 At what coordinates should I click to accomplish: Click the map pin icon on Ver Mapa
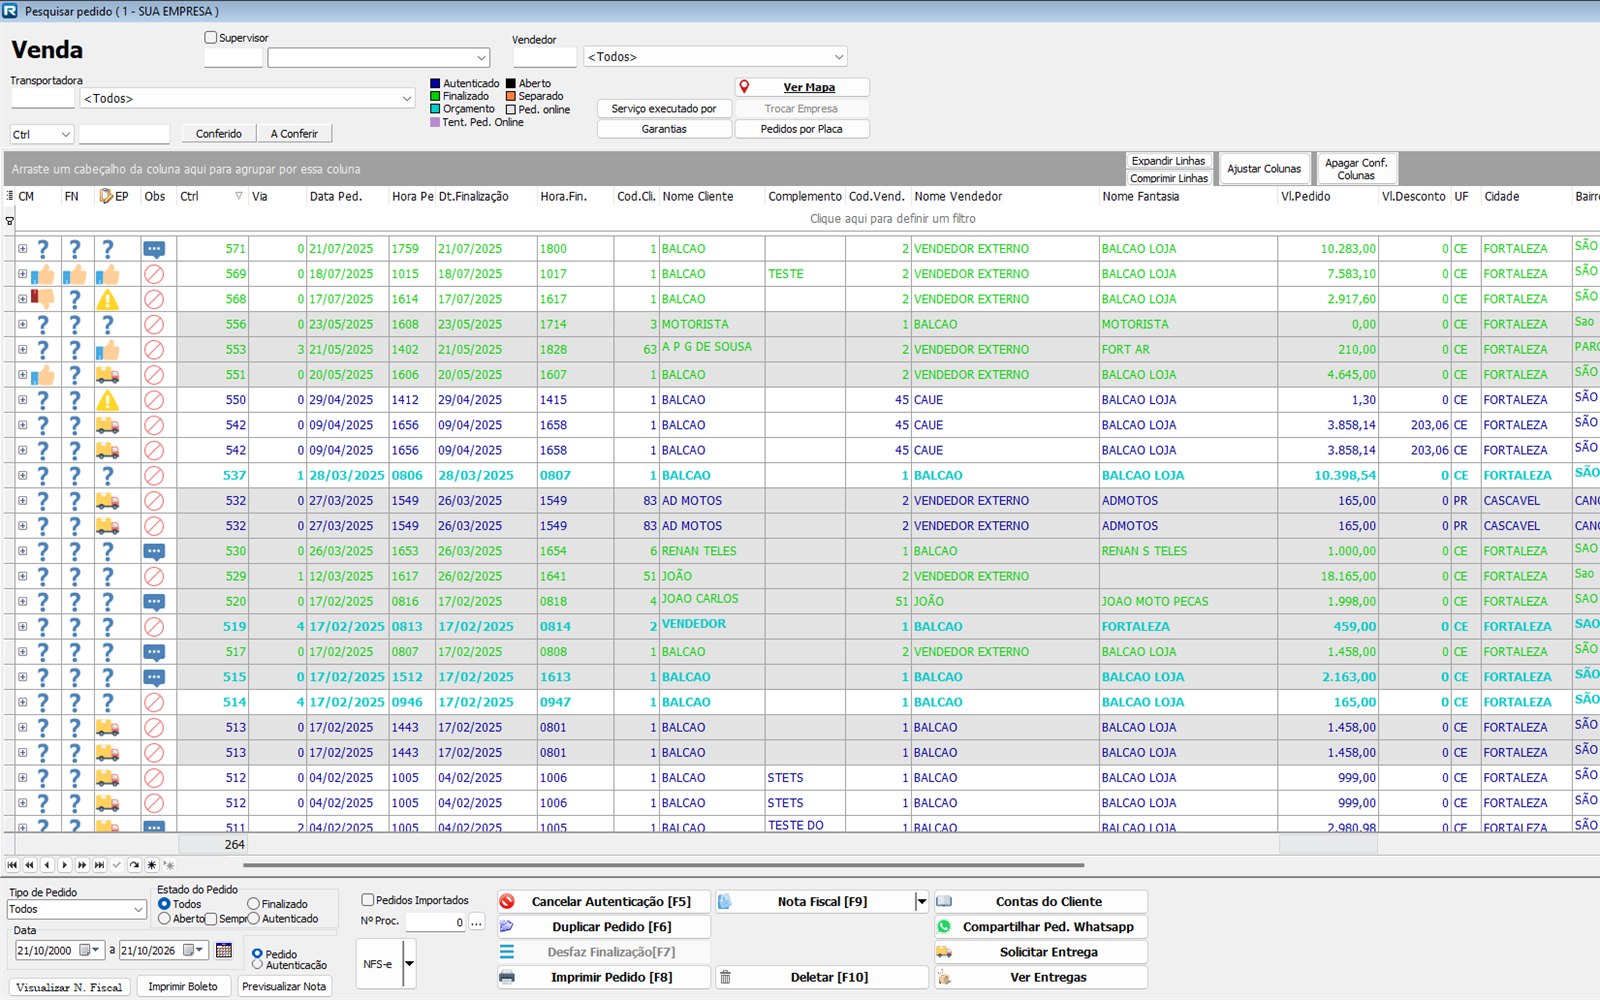(x=744, y=87)
